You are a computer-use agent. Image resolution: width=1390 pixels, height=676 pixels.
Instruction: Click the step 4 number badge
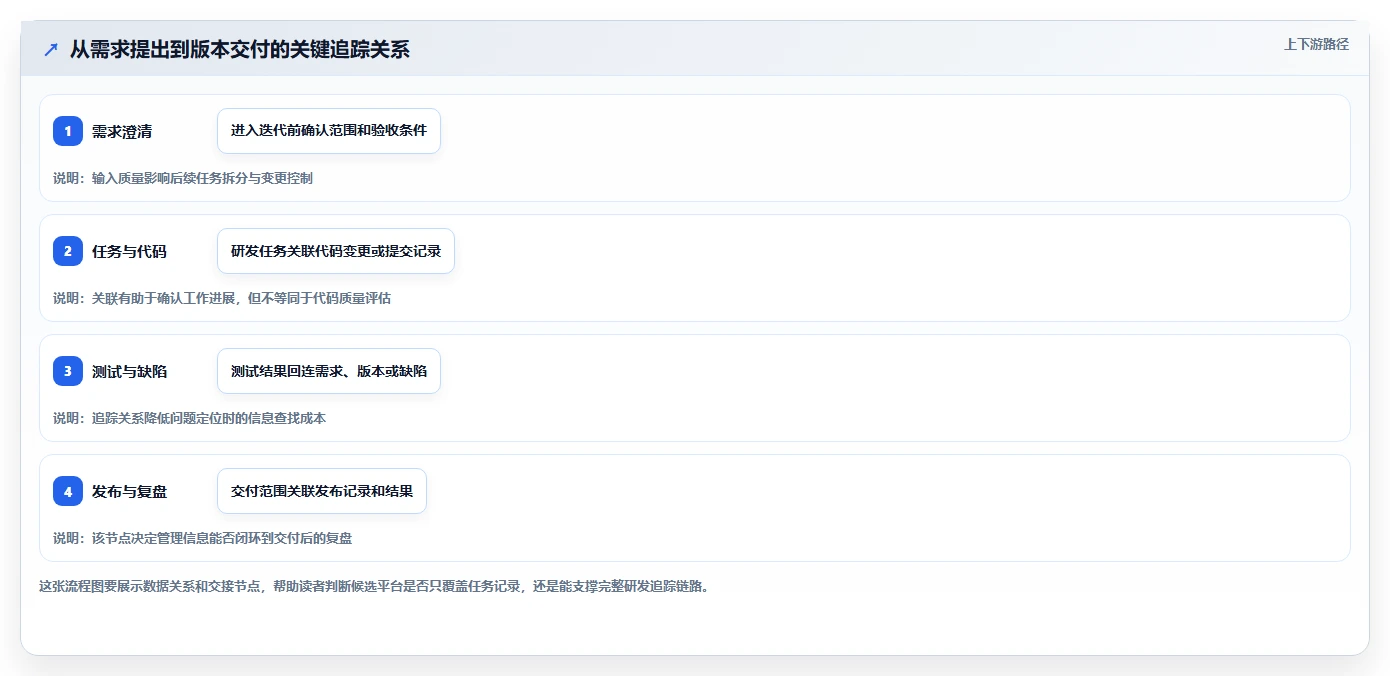[x=68, y=491]
